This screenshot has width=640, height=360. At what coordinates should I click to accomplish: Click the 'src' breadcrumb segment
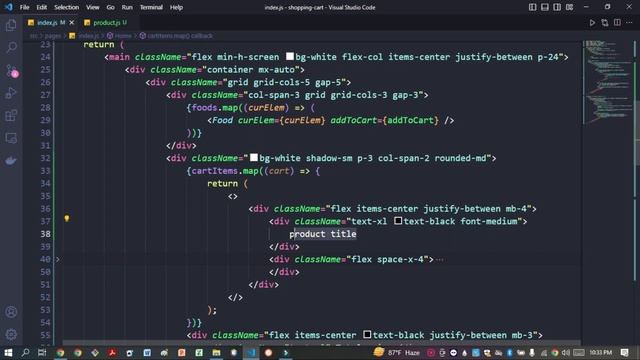click(x=33, y=36)
